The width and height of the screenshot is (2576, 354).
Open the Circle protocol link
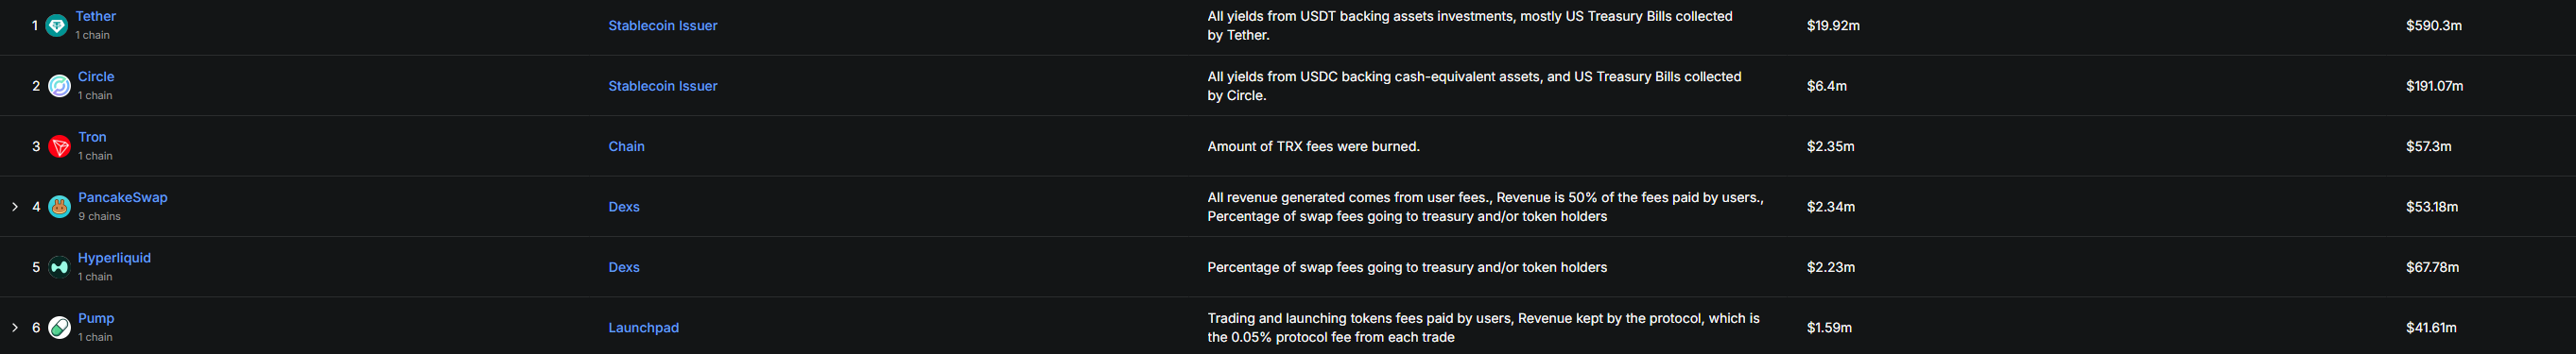(x=96, y=77)
